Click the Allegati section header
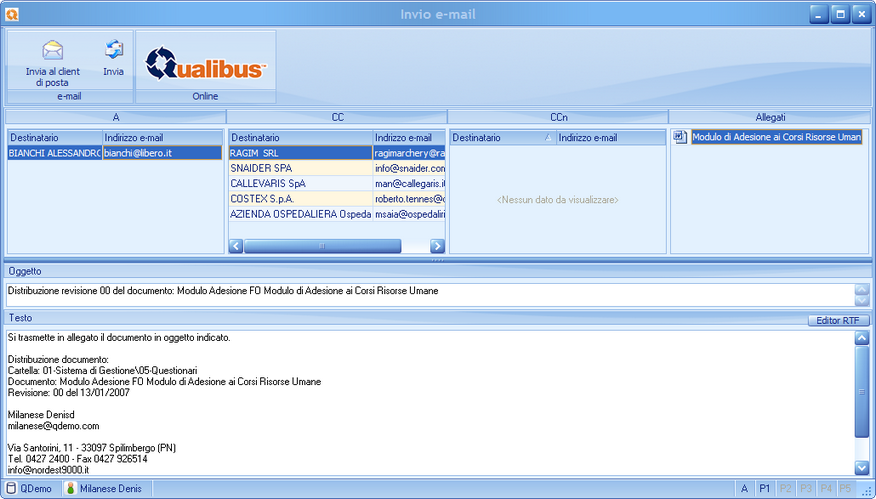Viewport: 876px width, 499px height. tap(769, 117)
